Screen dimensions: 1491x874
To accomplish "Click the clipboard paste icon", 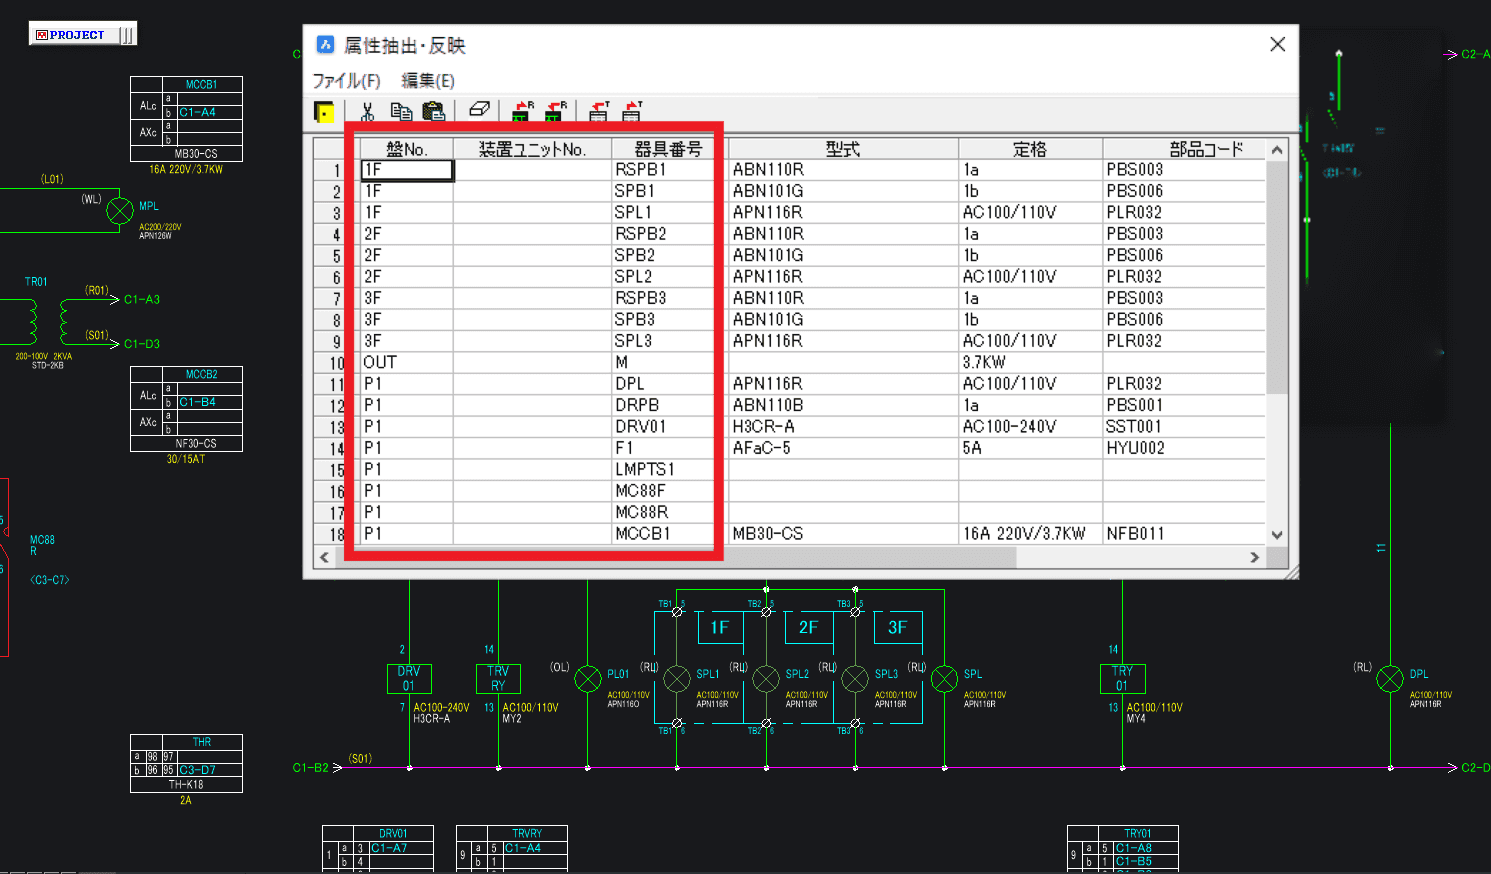I will click(433, 112).
